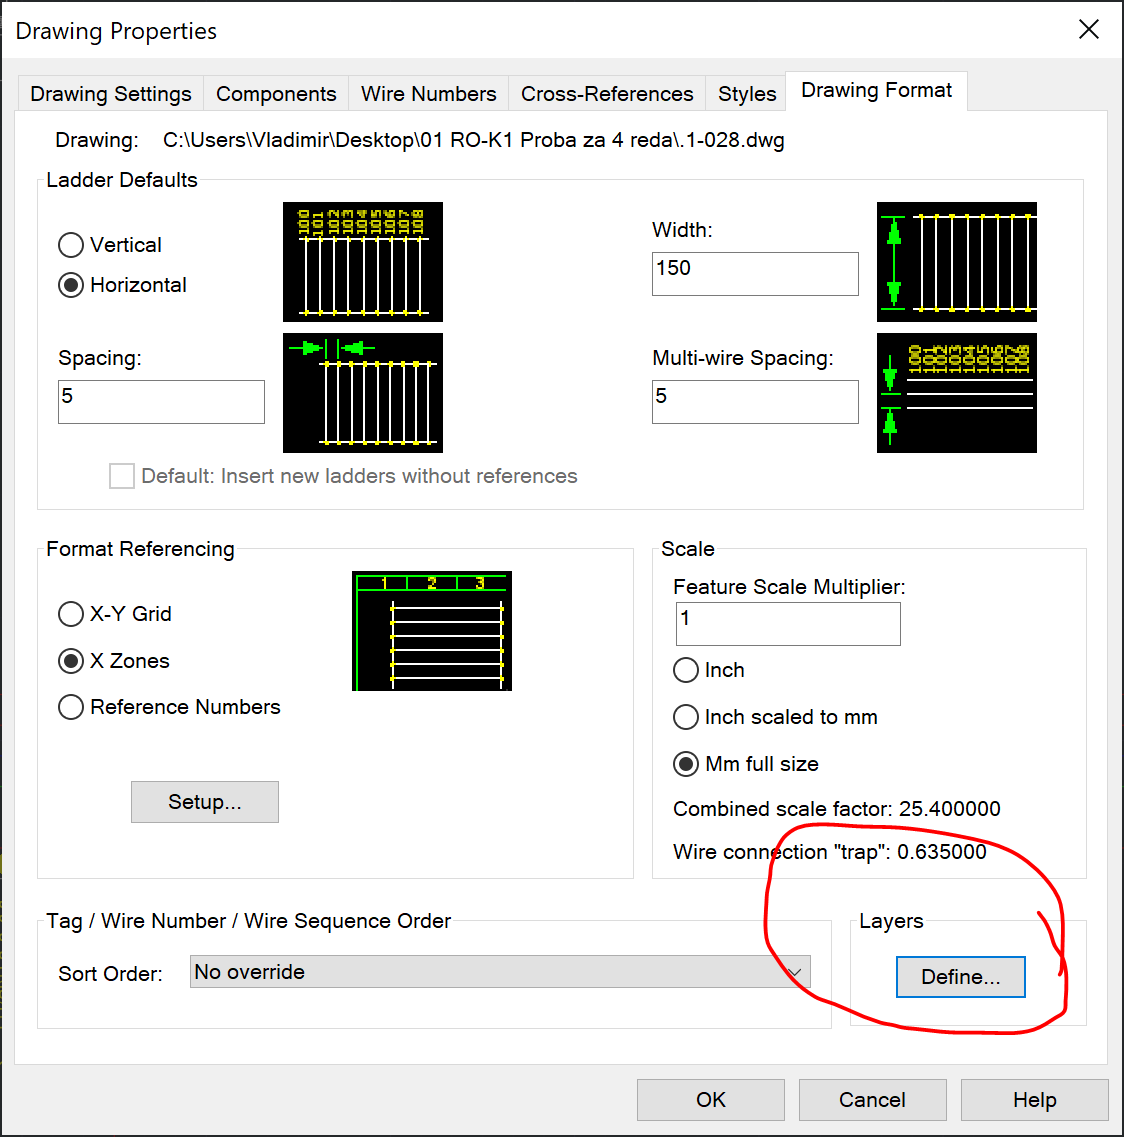Edit the Feature Scale Multiplier value
1124x1137 pixels.
coord(787,623)
